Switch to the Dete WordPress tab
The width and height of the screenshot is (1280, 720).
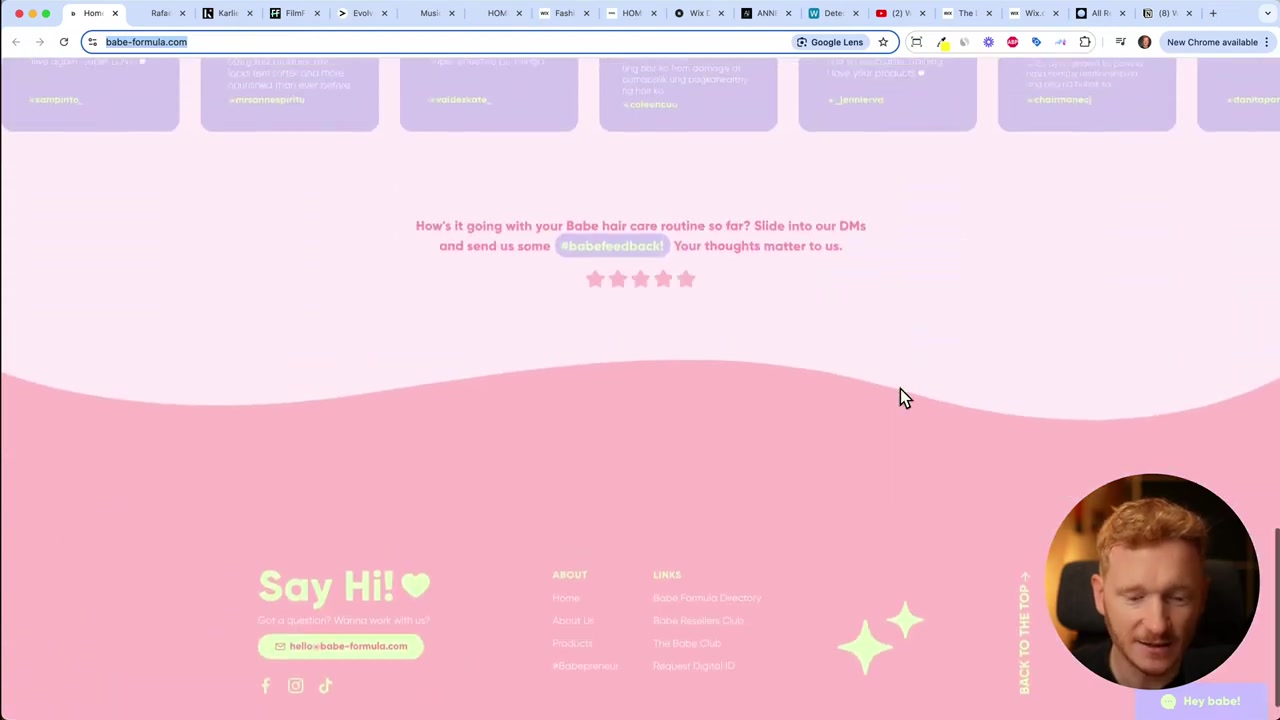coord(827,13)
